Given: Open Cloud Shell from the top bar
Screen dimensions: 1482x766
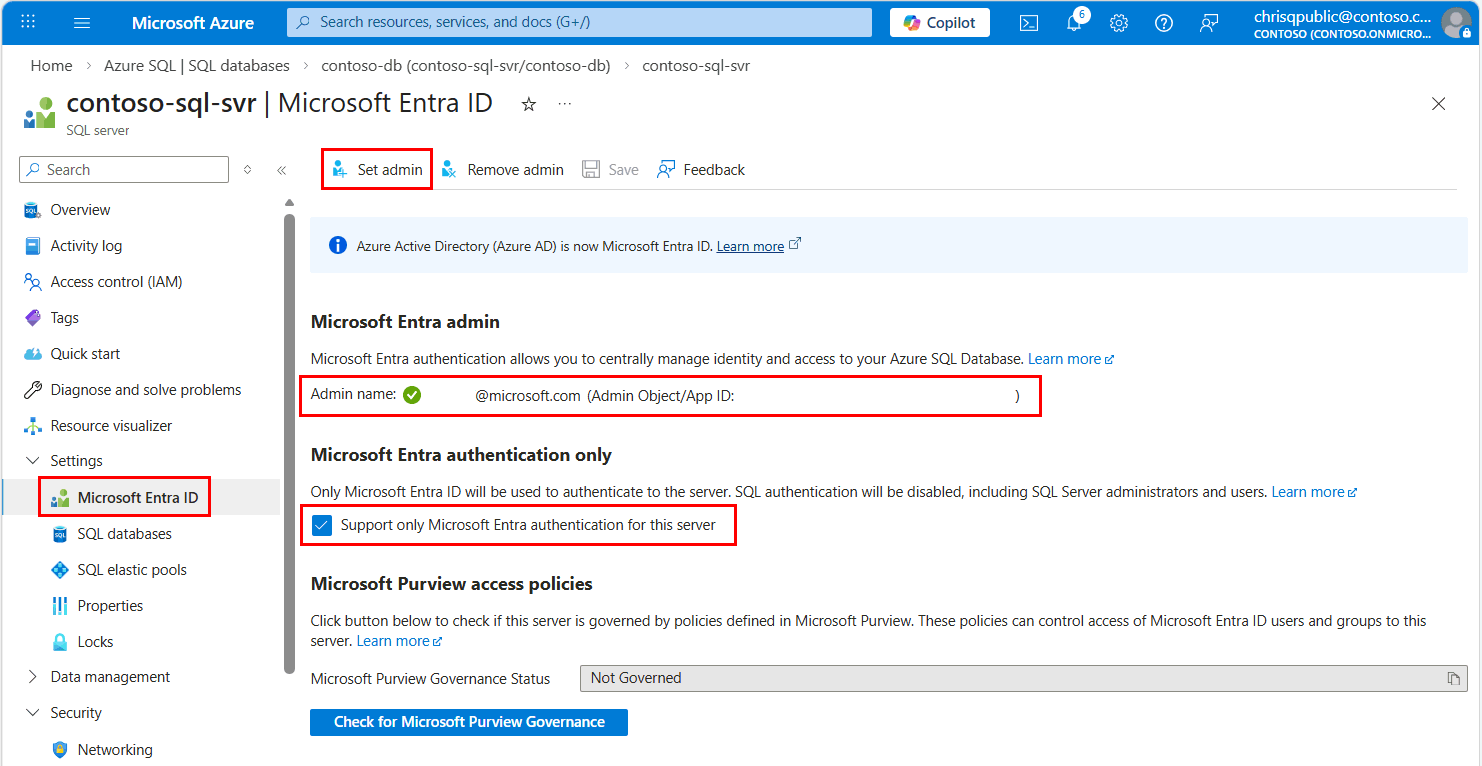Looking at the screenshot, I should pyautogui.click(x=1028, y=23).
